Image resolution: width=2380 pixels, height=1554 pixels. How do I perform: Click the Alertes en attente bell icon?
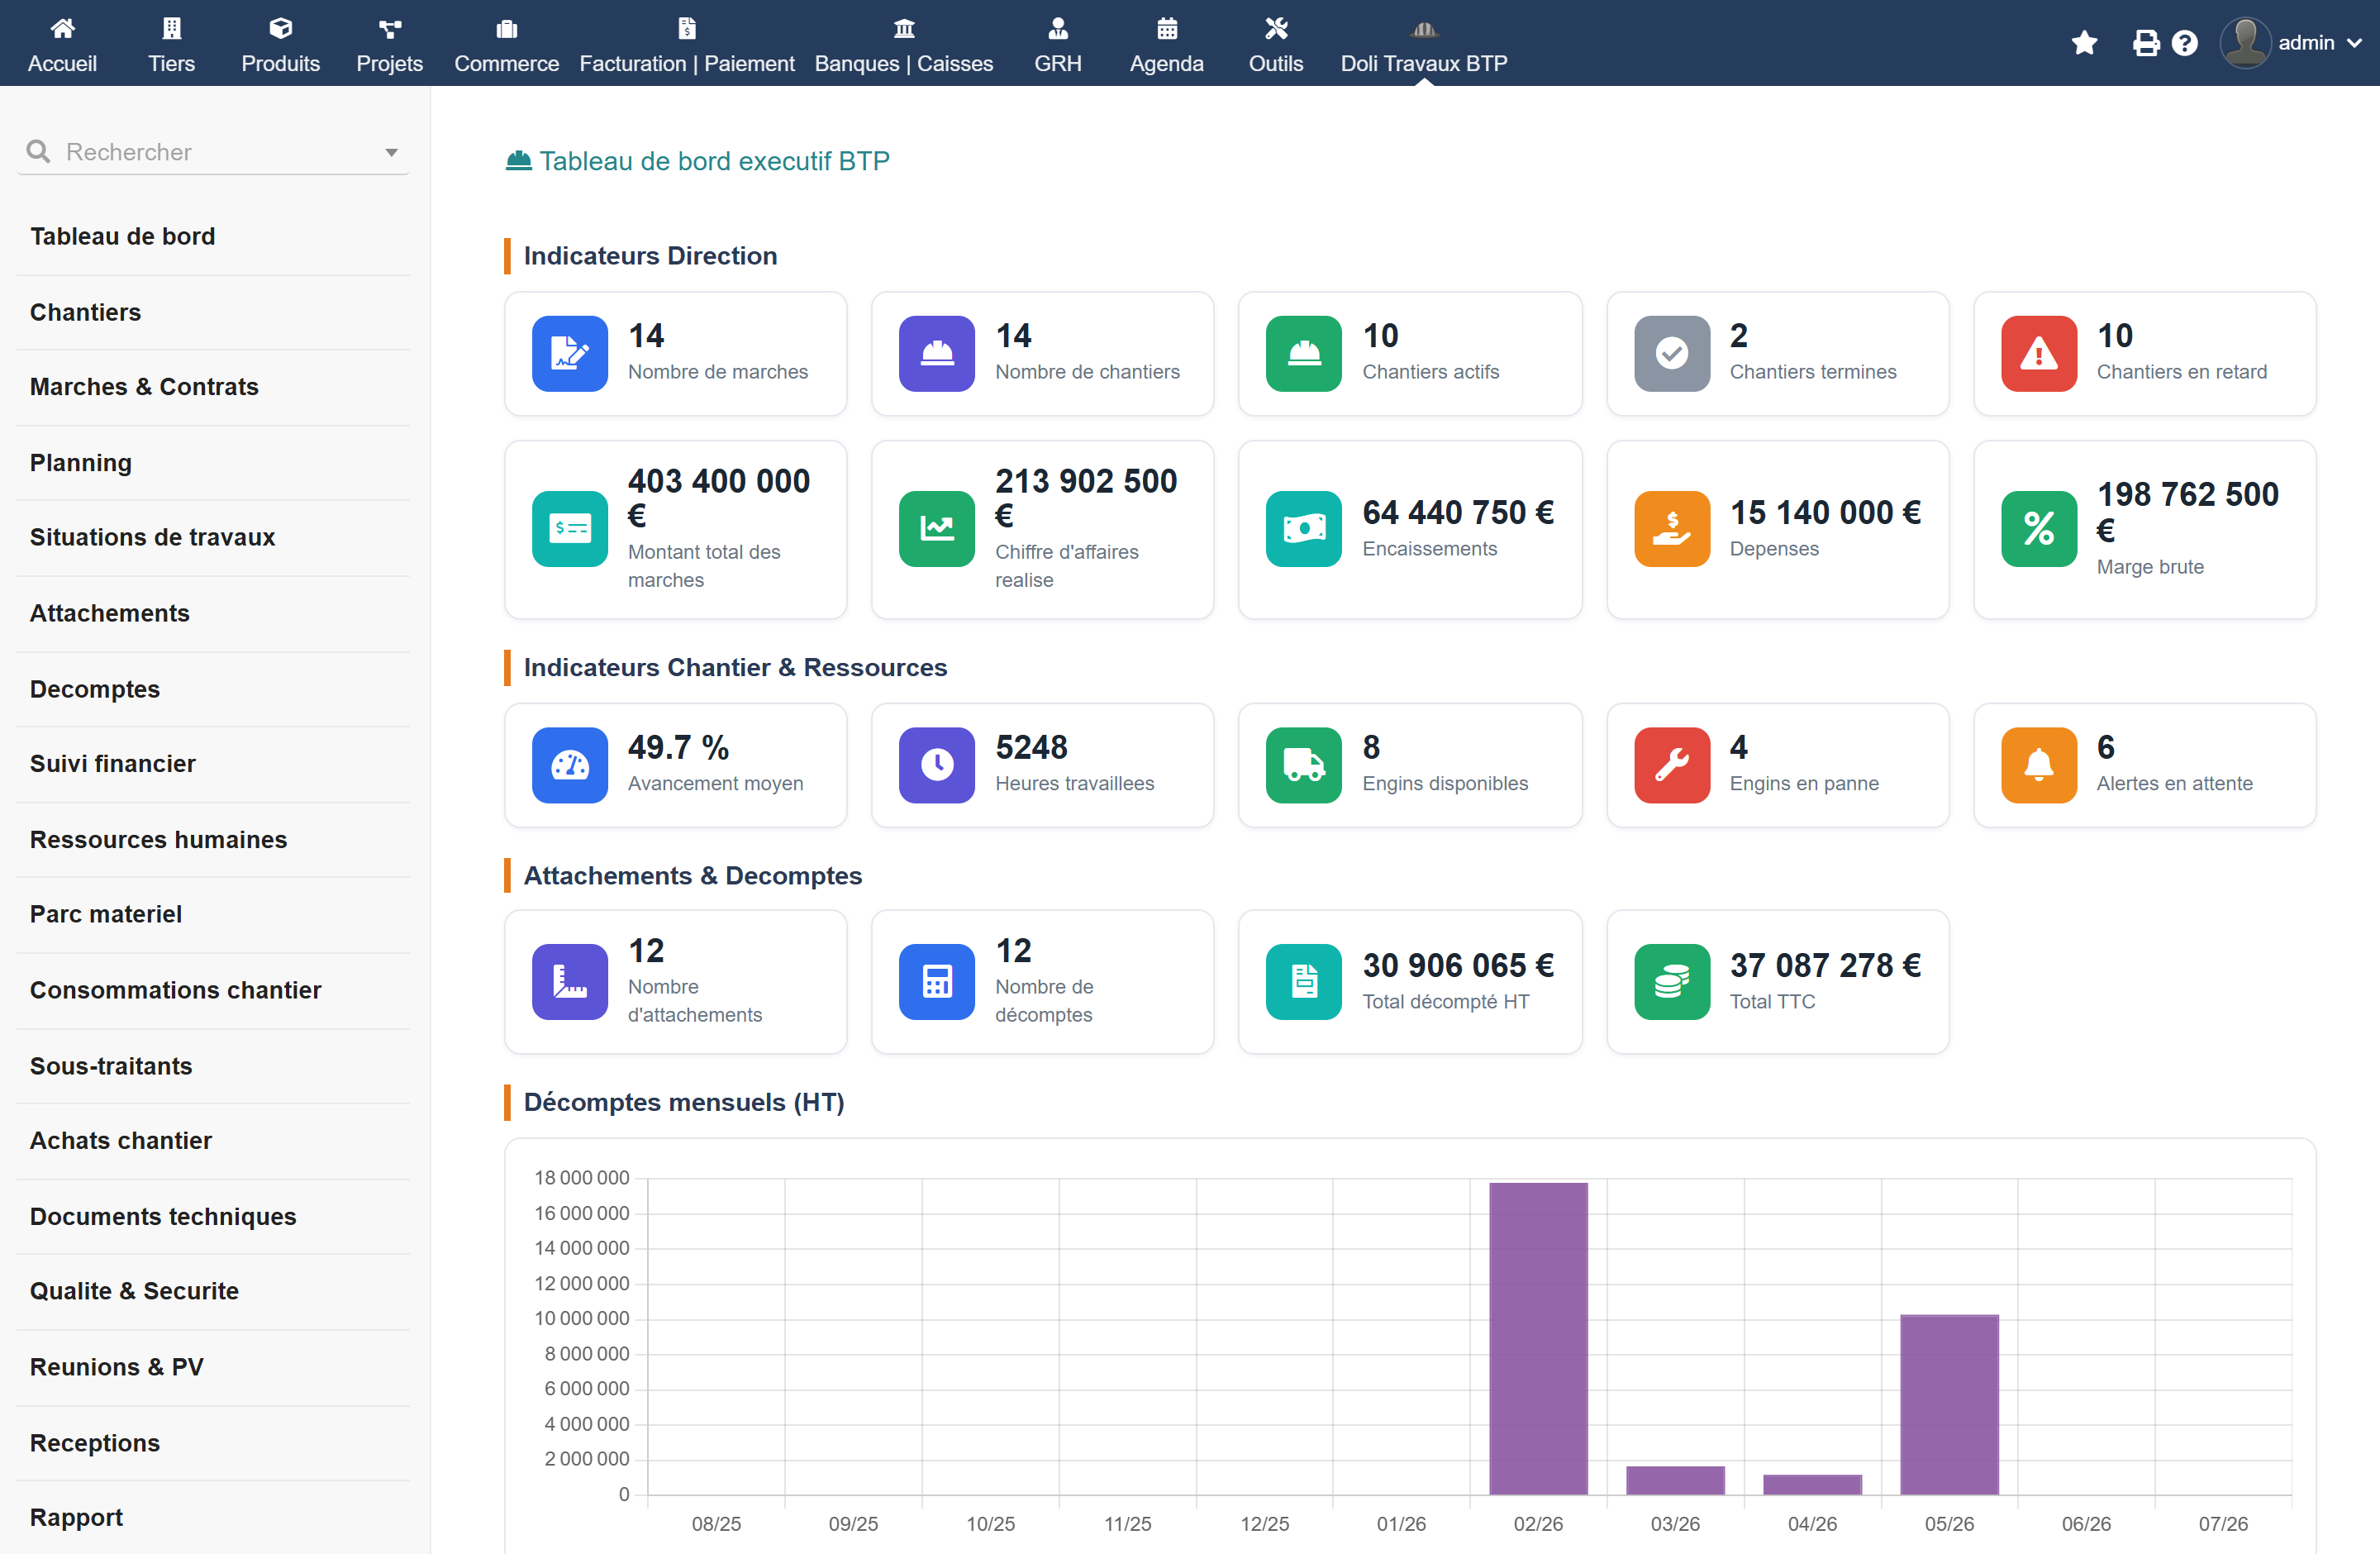2038,765
